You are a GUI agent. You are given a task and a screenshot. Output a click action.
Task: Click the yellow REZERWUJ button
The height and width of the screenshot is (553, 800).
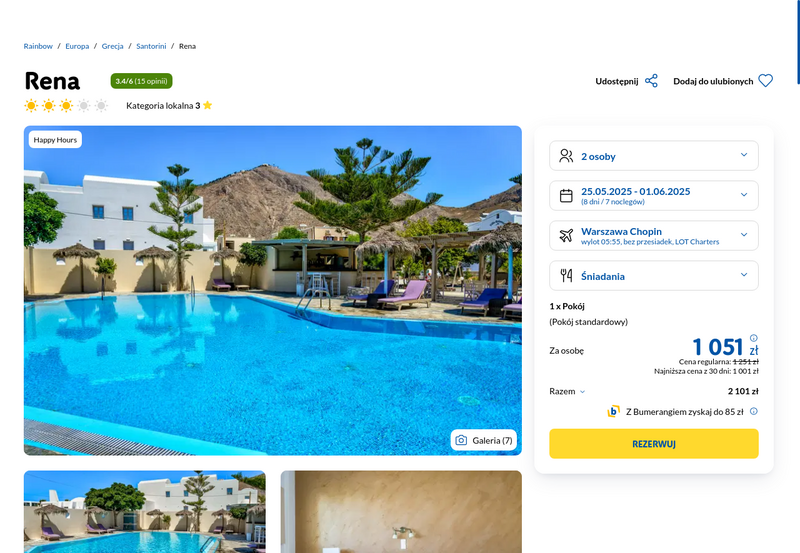coord(654,444)
